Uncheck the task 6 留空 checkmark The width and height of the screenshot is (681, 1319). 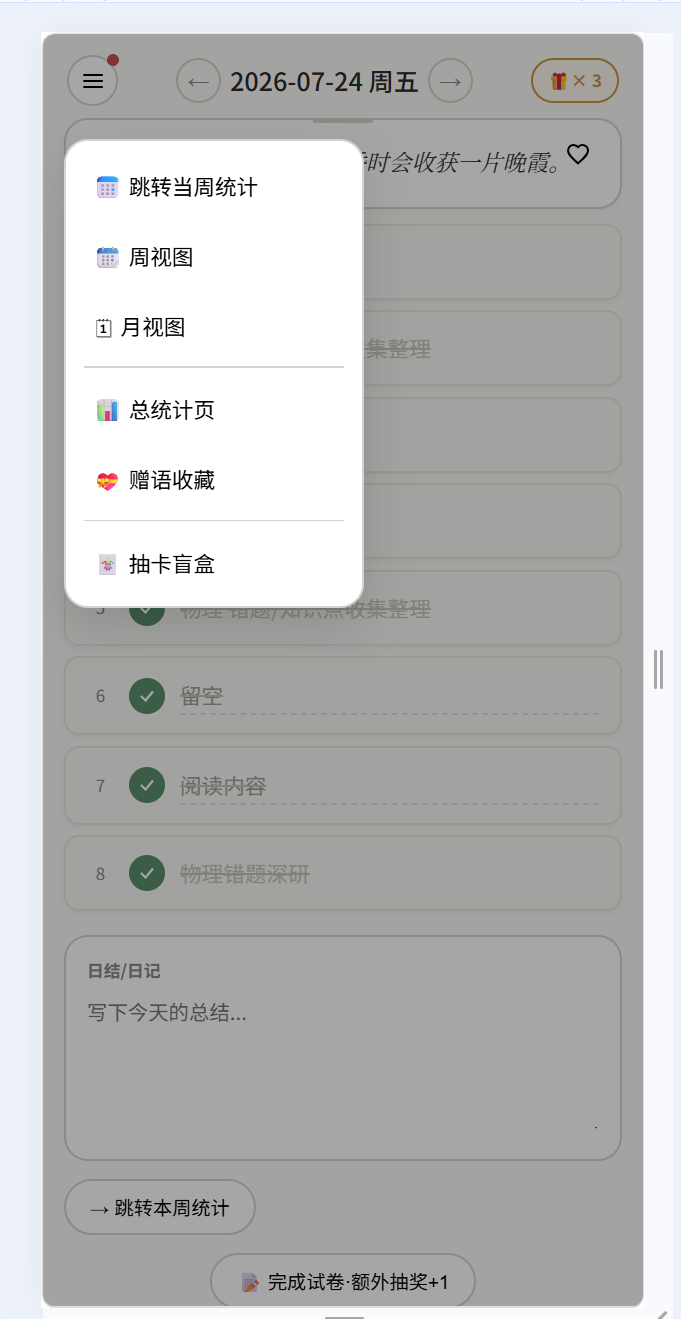(147, 696)
